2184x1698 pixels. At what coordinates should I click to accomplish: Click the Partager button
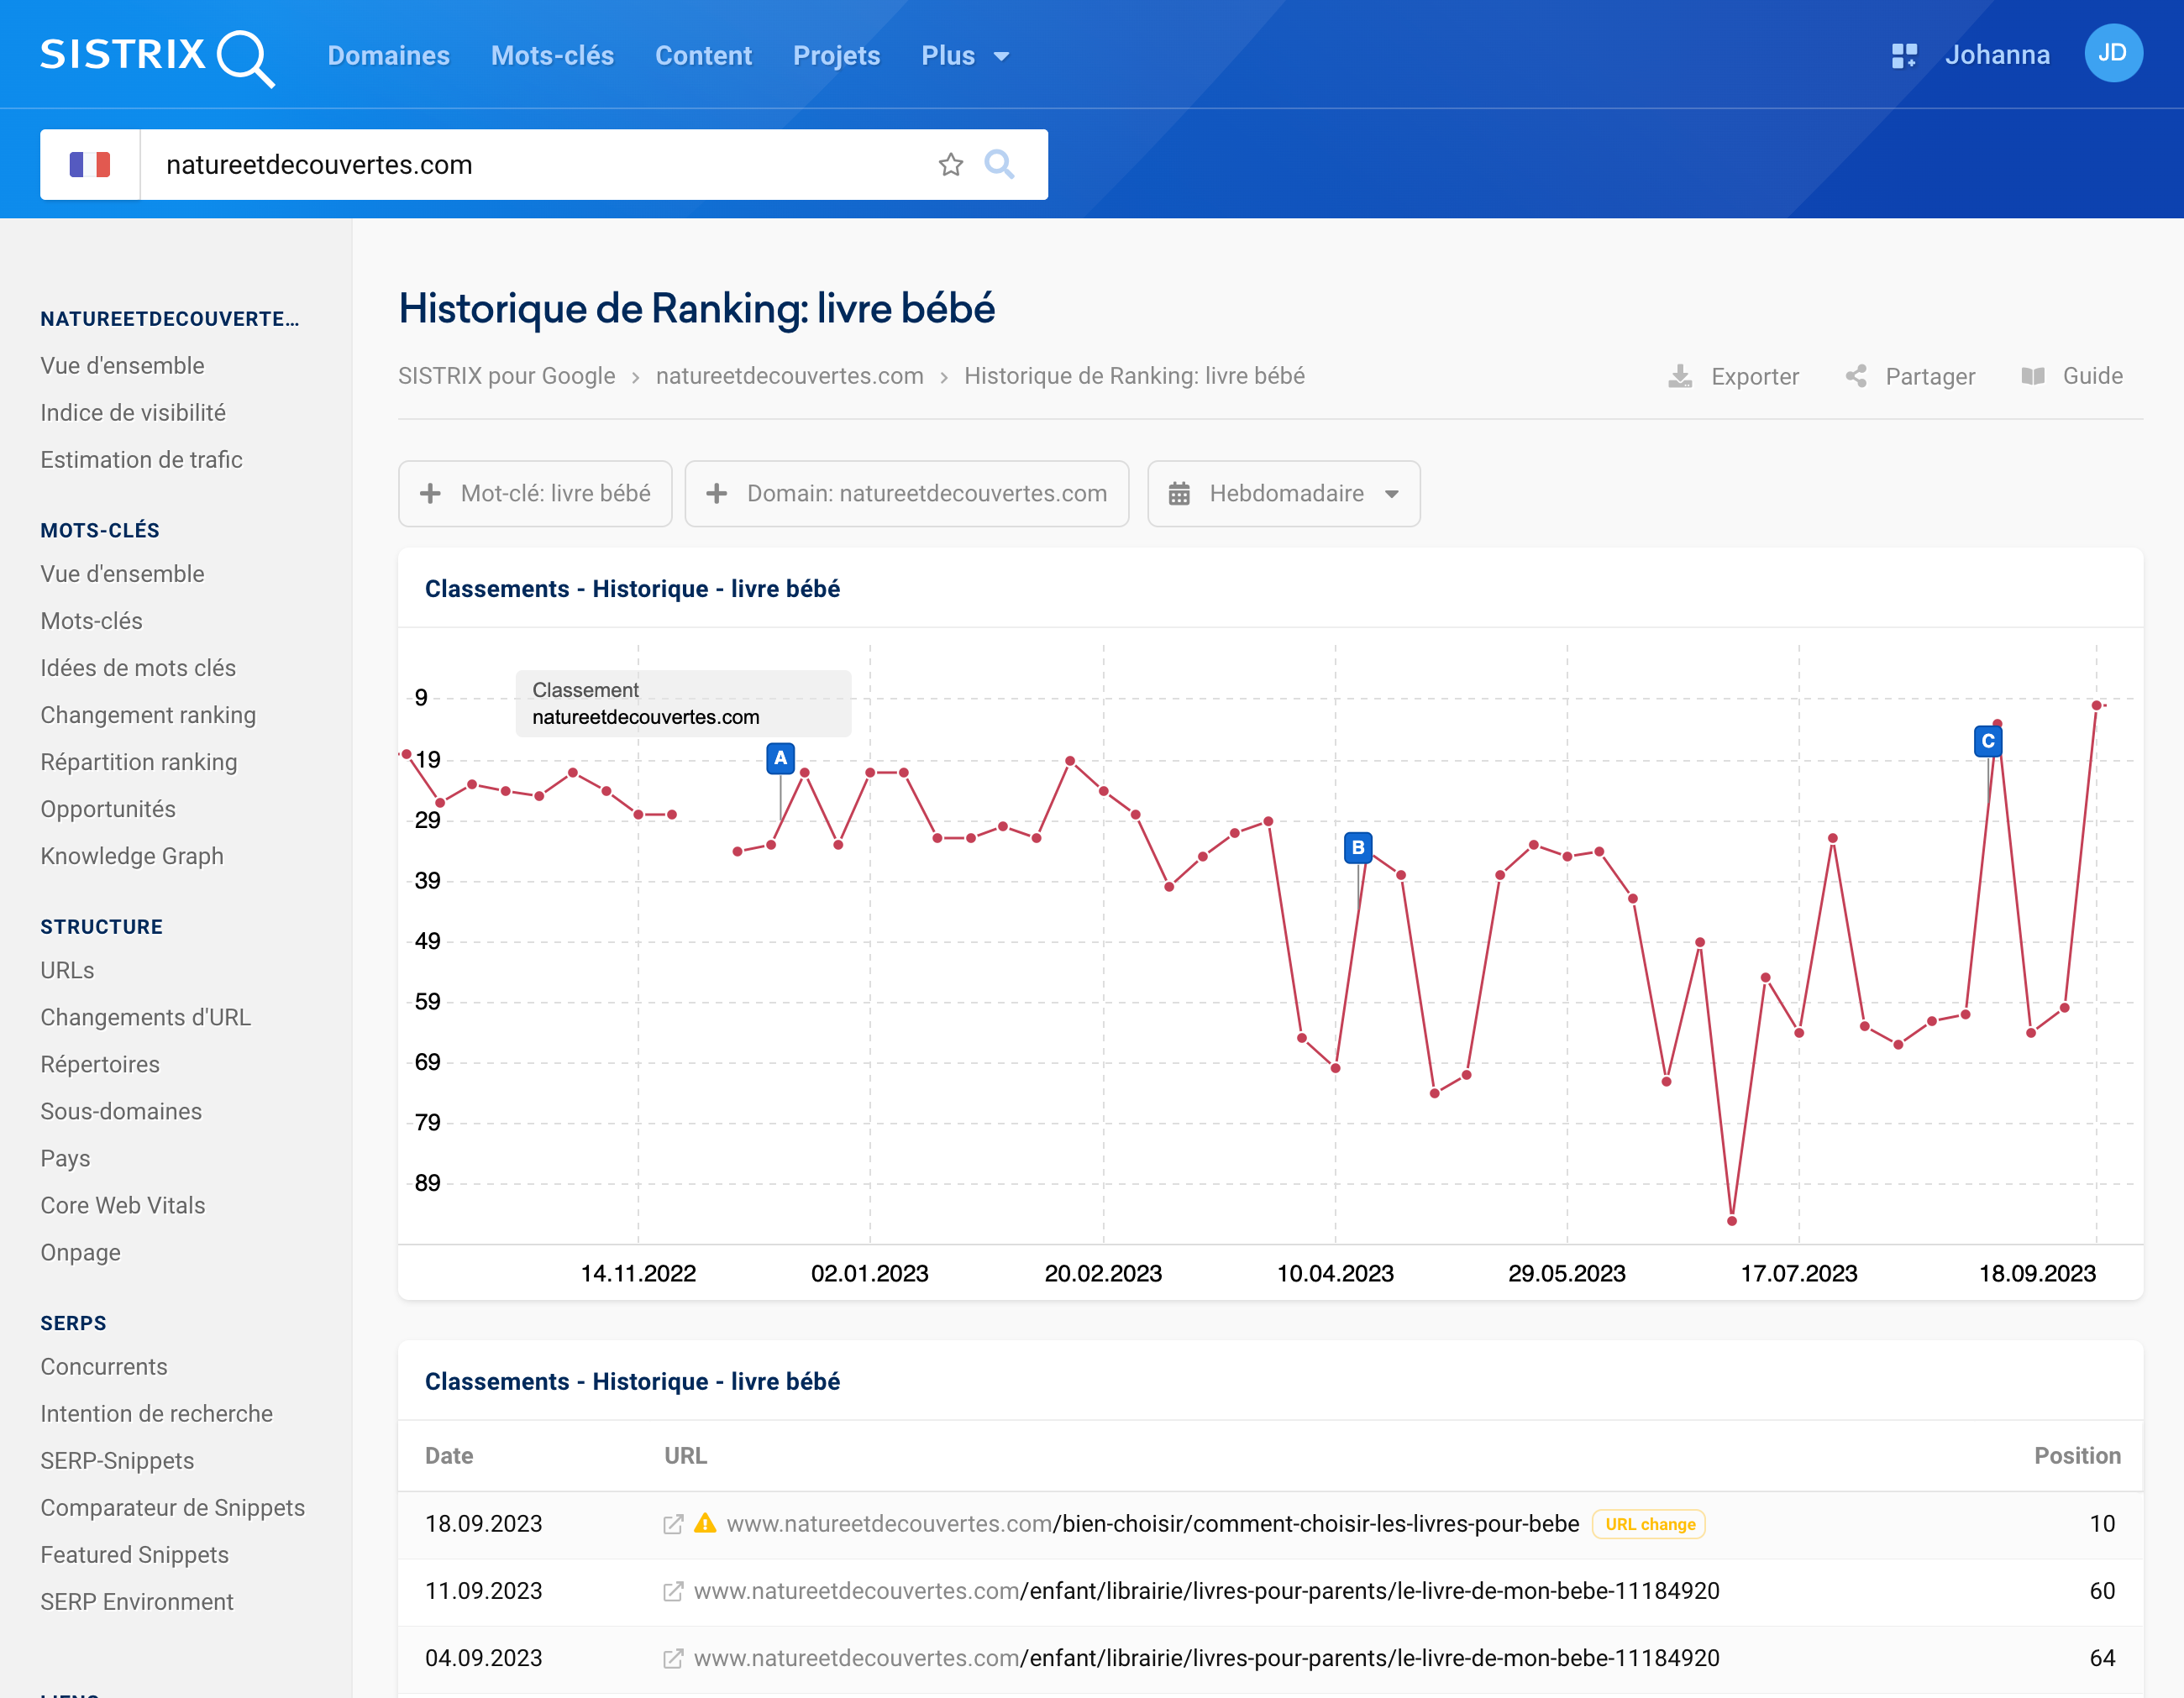pyautogui.click(x=1910, y=376)
